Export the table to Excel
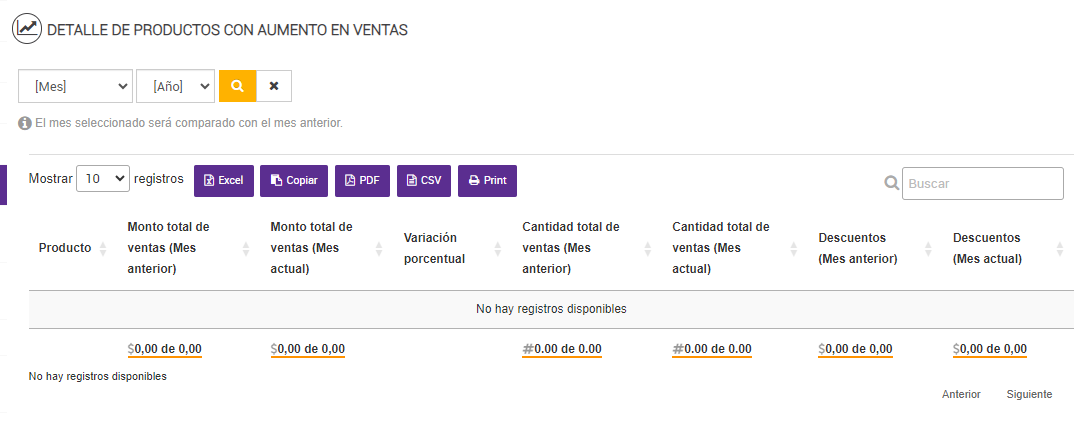The image size is (1084, 427). point(224,180)
